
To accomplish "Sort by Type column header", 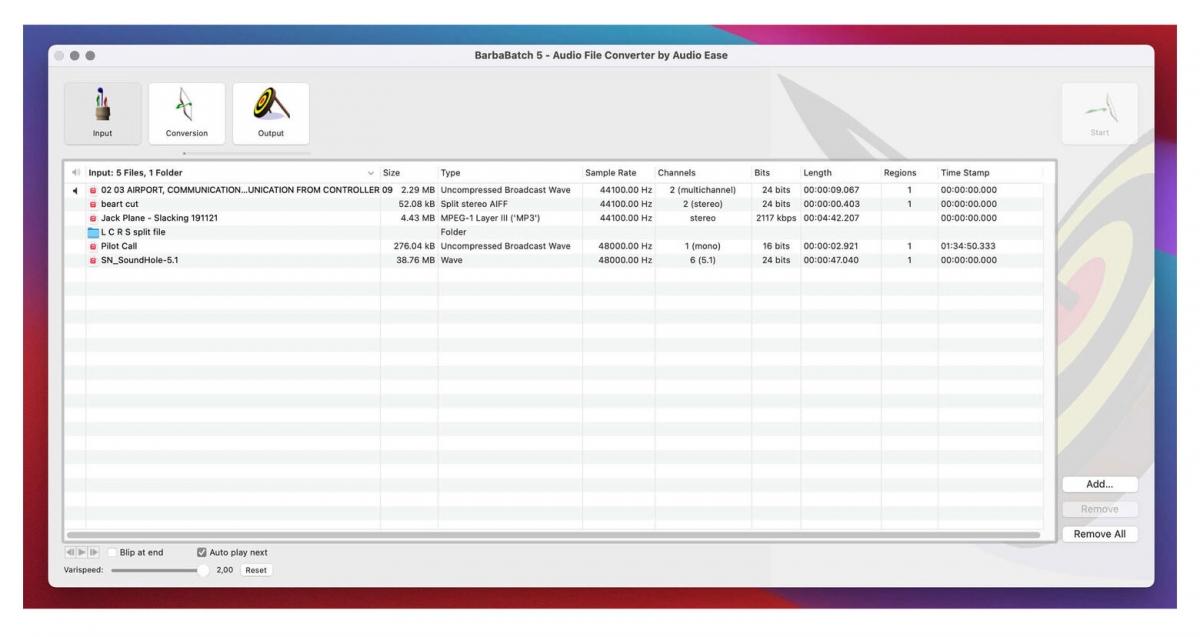I will (x=451, y=173).
